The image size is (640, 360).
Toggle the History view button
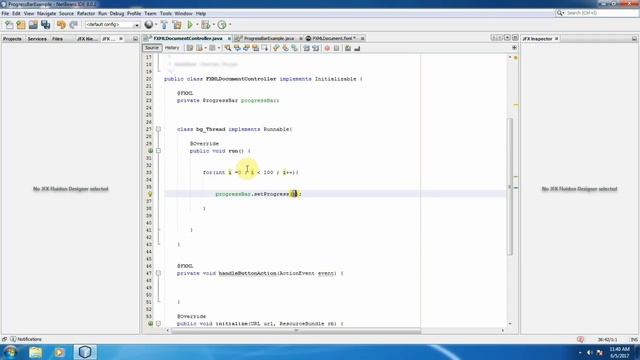(172, 48)
